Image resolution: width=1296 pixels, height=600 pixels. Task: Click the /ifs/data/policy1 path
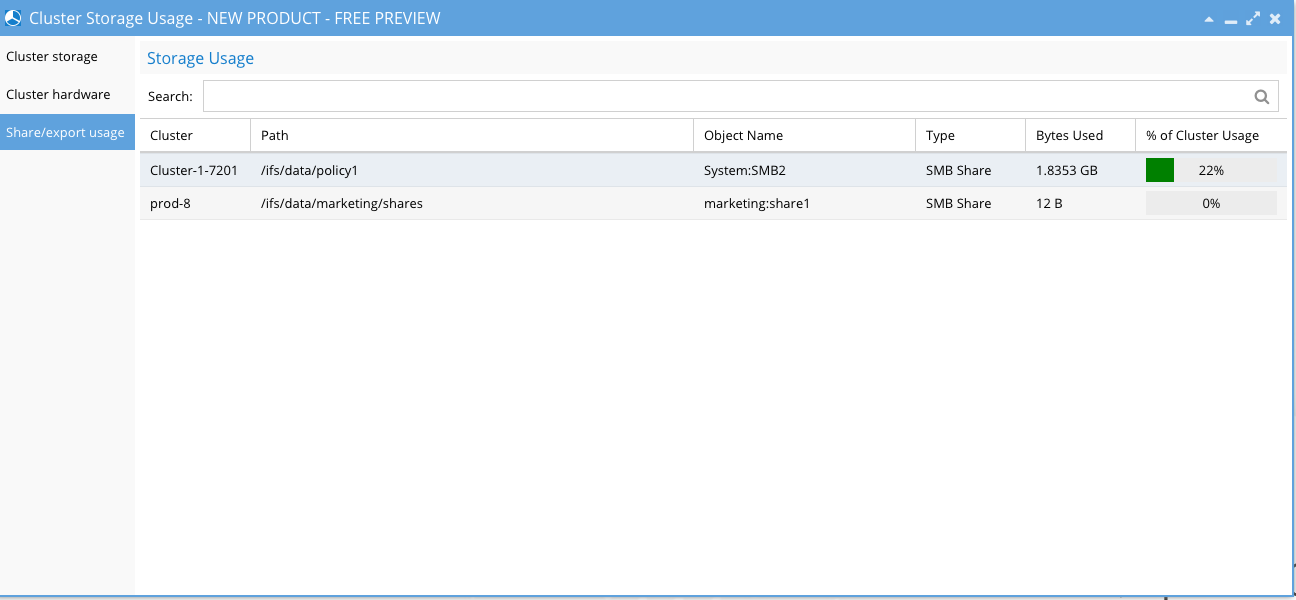pyautogui.click(x=309, y=171)
